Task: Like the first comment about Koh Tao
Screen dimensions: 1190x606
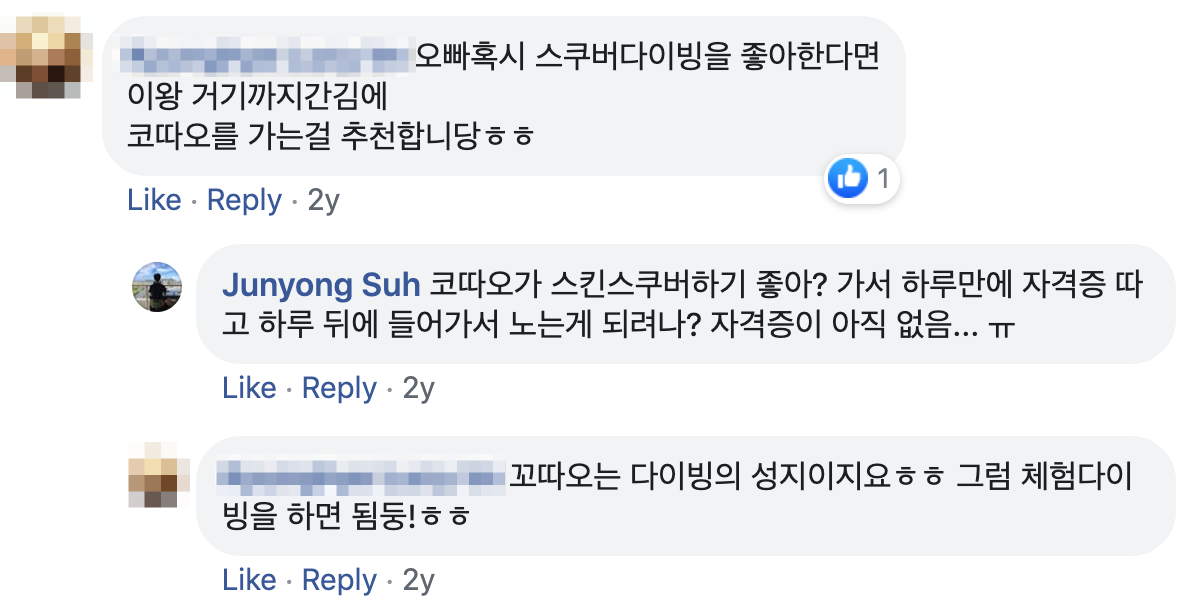Action: [x=155, y=200]
